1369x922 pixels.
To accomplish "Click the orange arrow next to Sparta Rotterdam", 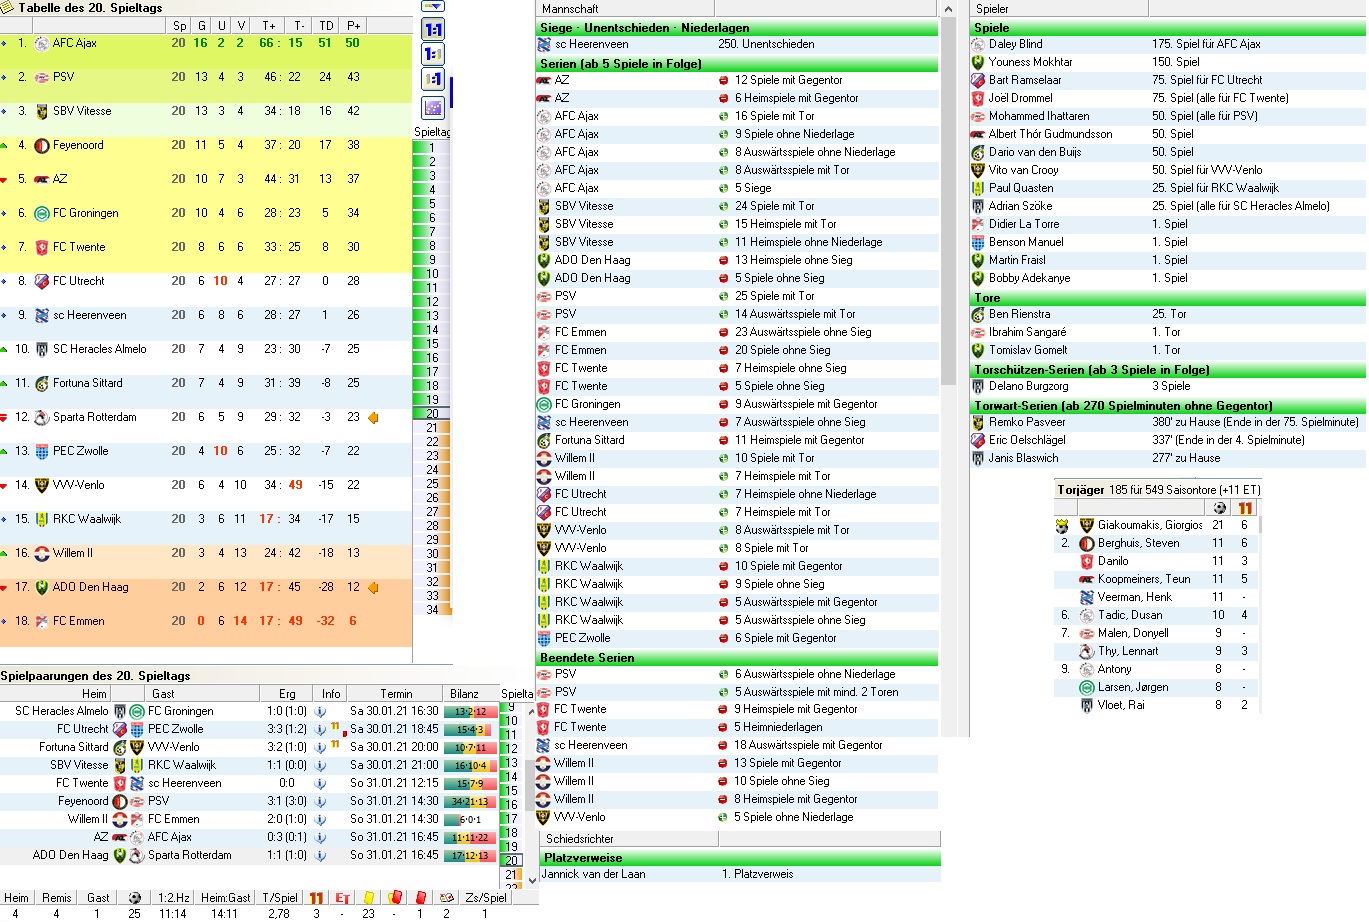I will (x=374, y=418).
